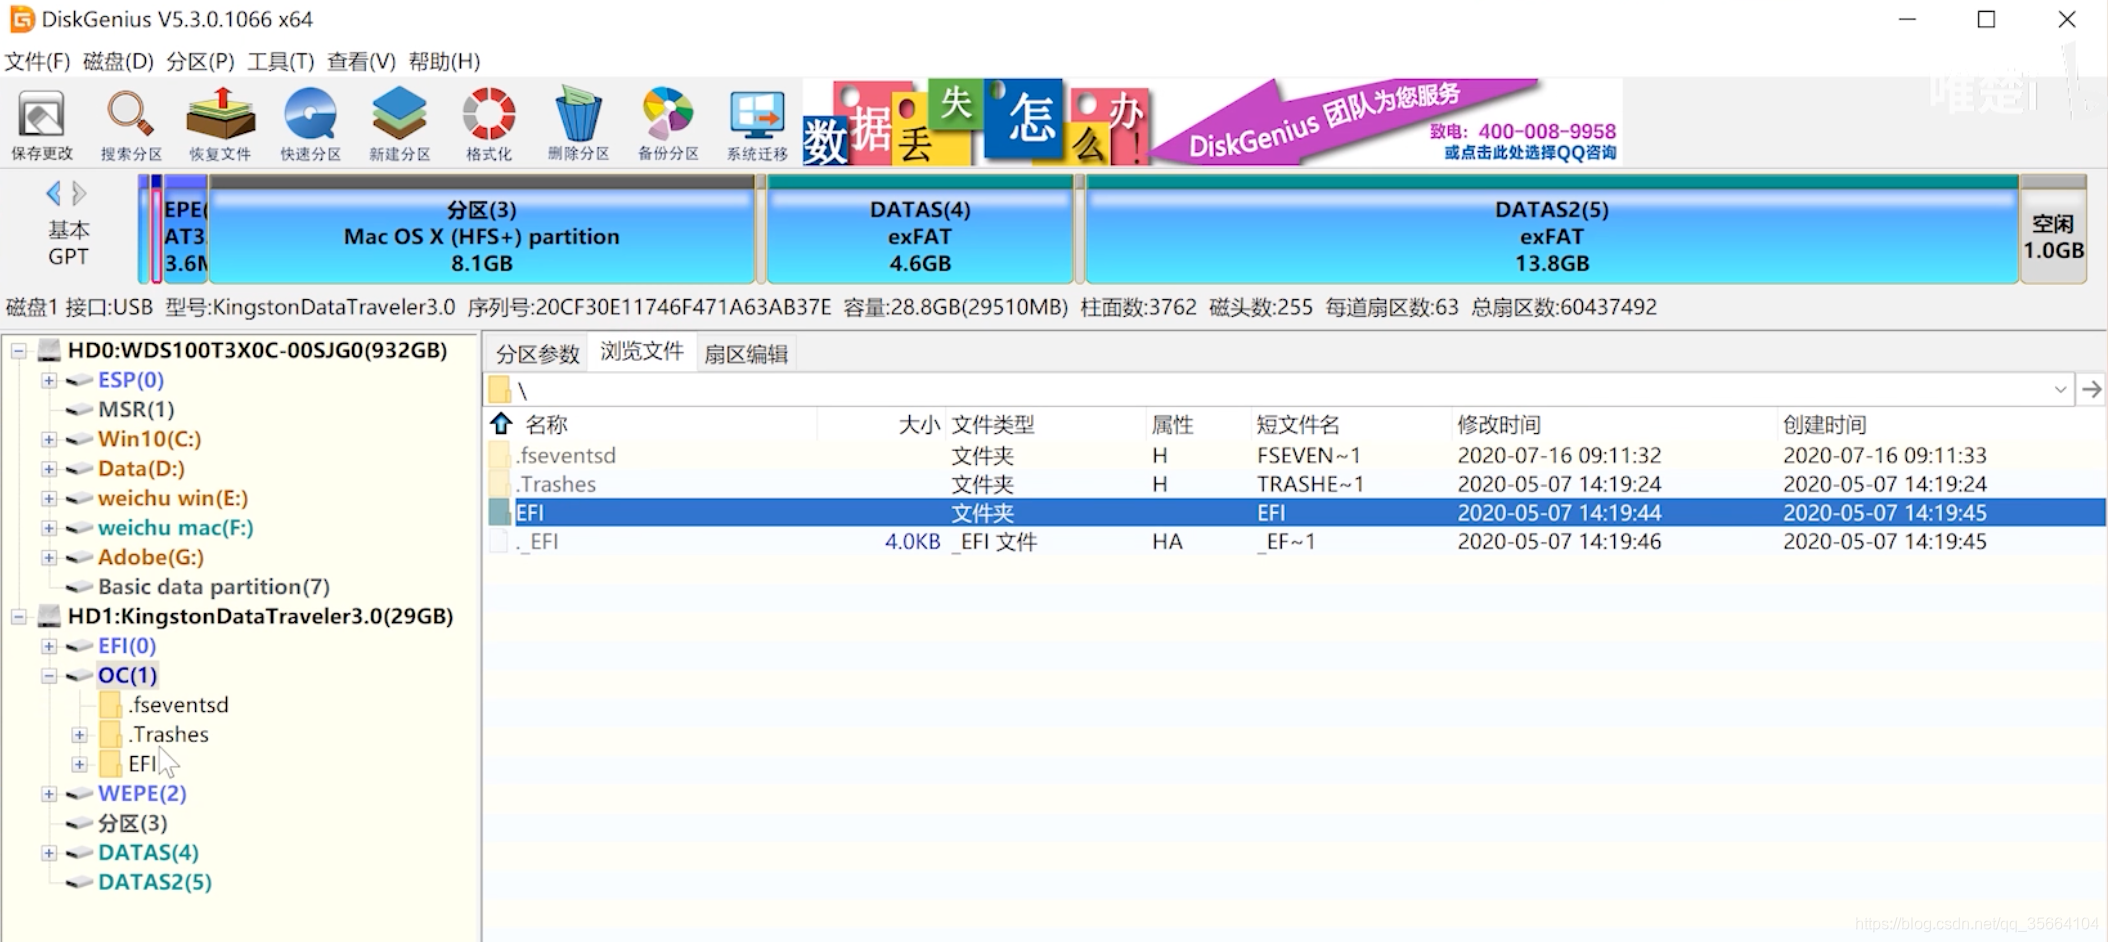Click the ._EFI file icon in list

pyautogui.click(x=499, y=541)
